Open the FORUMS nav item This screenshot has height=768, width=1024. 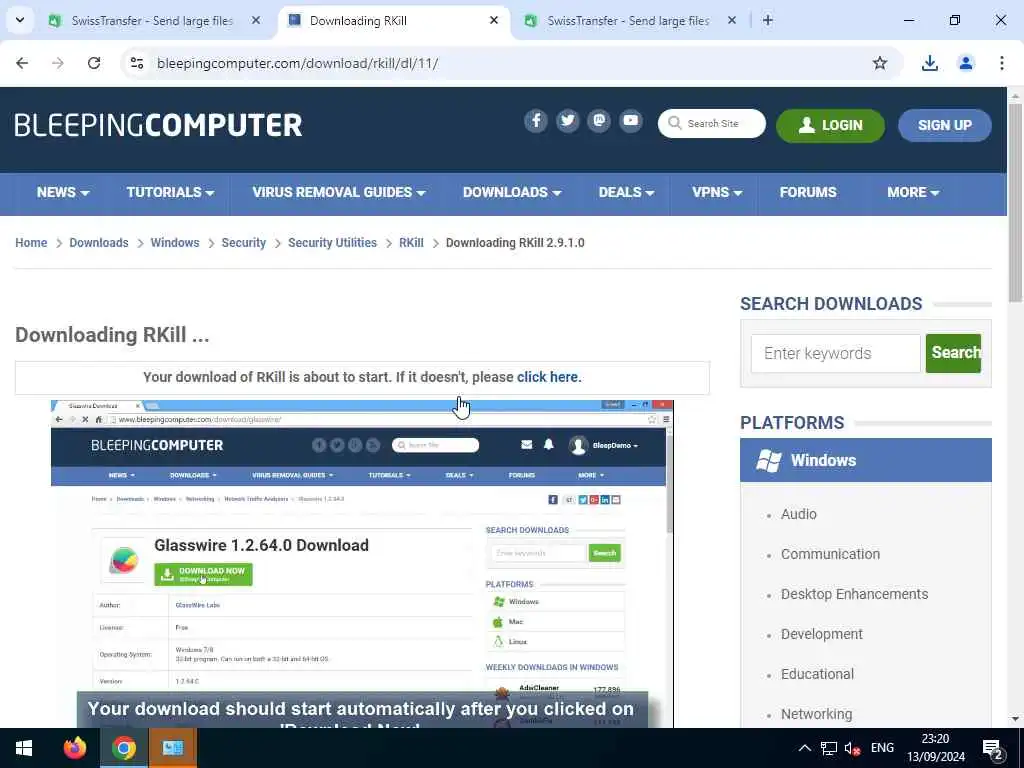click(808, 193)
